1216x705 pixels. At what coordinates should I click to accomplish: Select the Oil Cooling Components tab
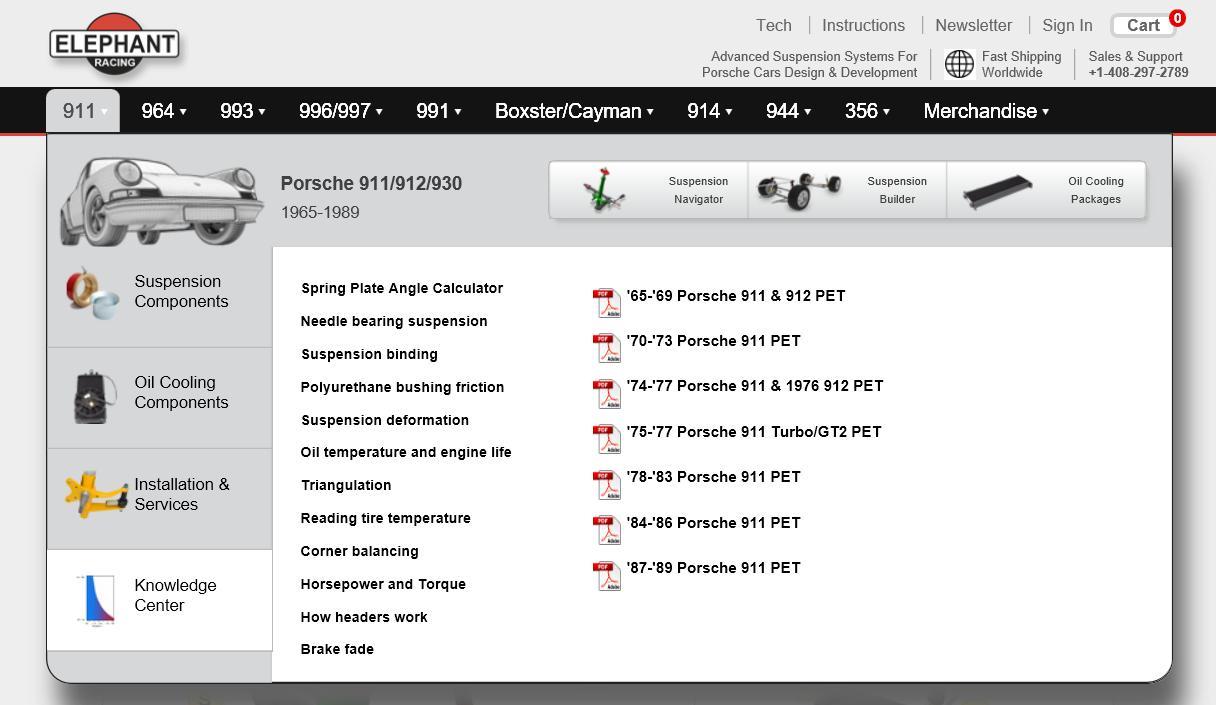coord(160,398)
